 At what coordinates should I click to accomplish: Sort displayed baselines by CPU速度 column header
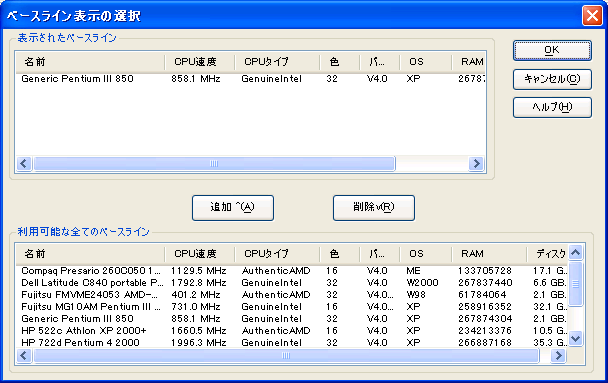pyautogui.click(x=199, y=62)
